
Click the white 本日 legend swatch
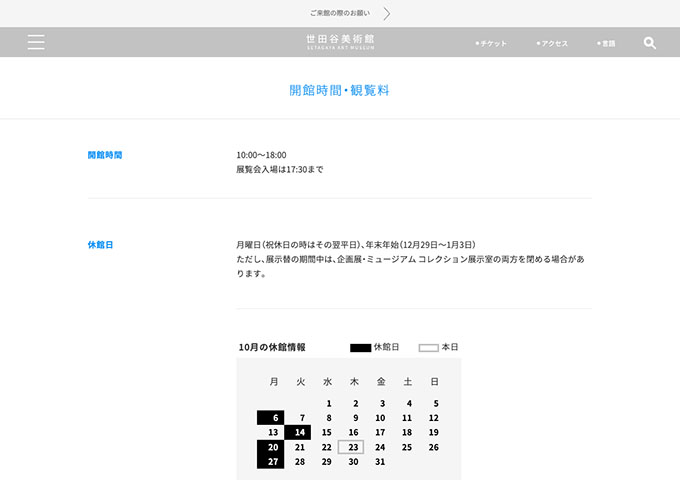[428, 348]
